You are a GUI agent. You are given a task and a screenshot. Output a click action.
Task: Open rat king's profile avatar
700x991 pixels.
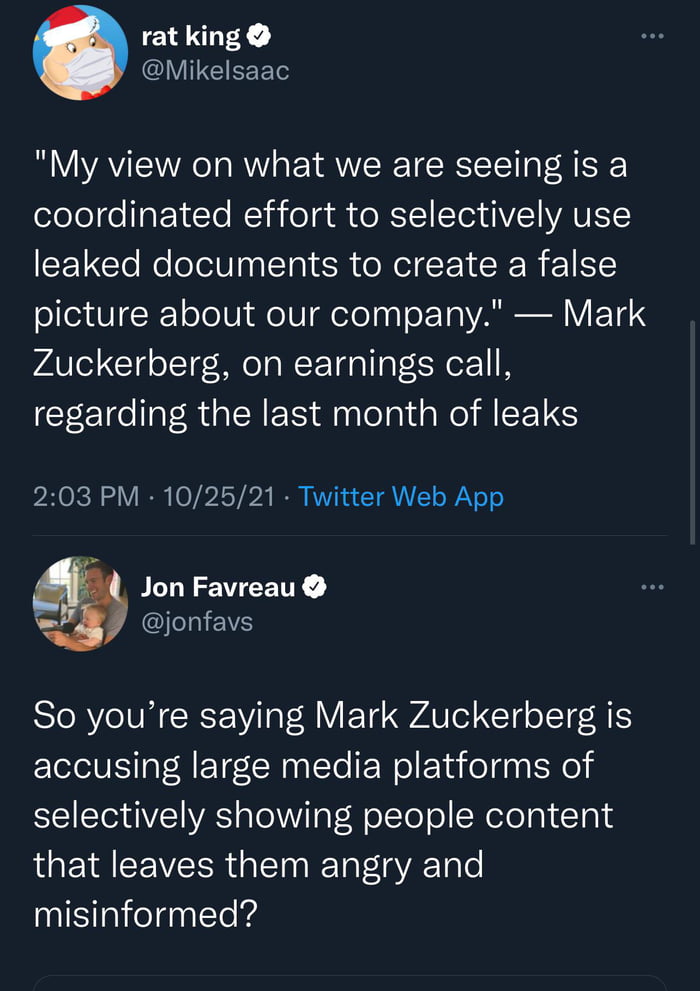[x=80, y=52]
